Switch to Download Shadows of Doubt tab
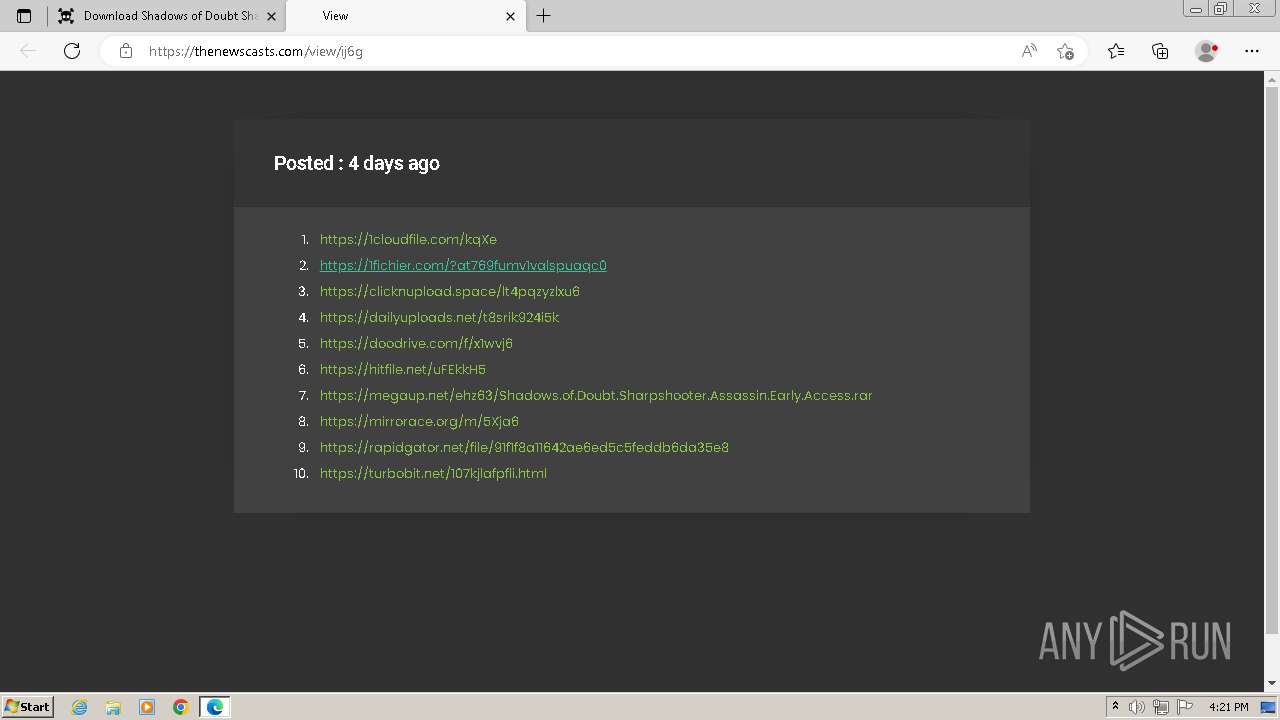 coord(166,16)
